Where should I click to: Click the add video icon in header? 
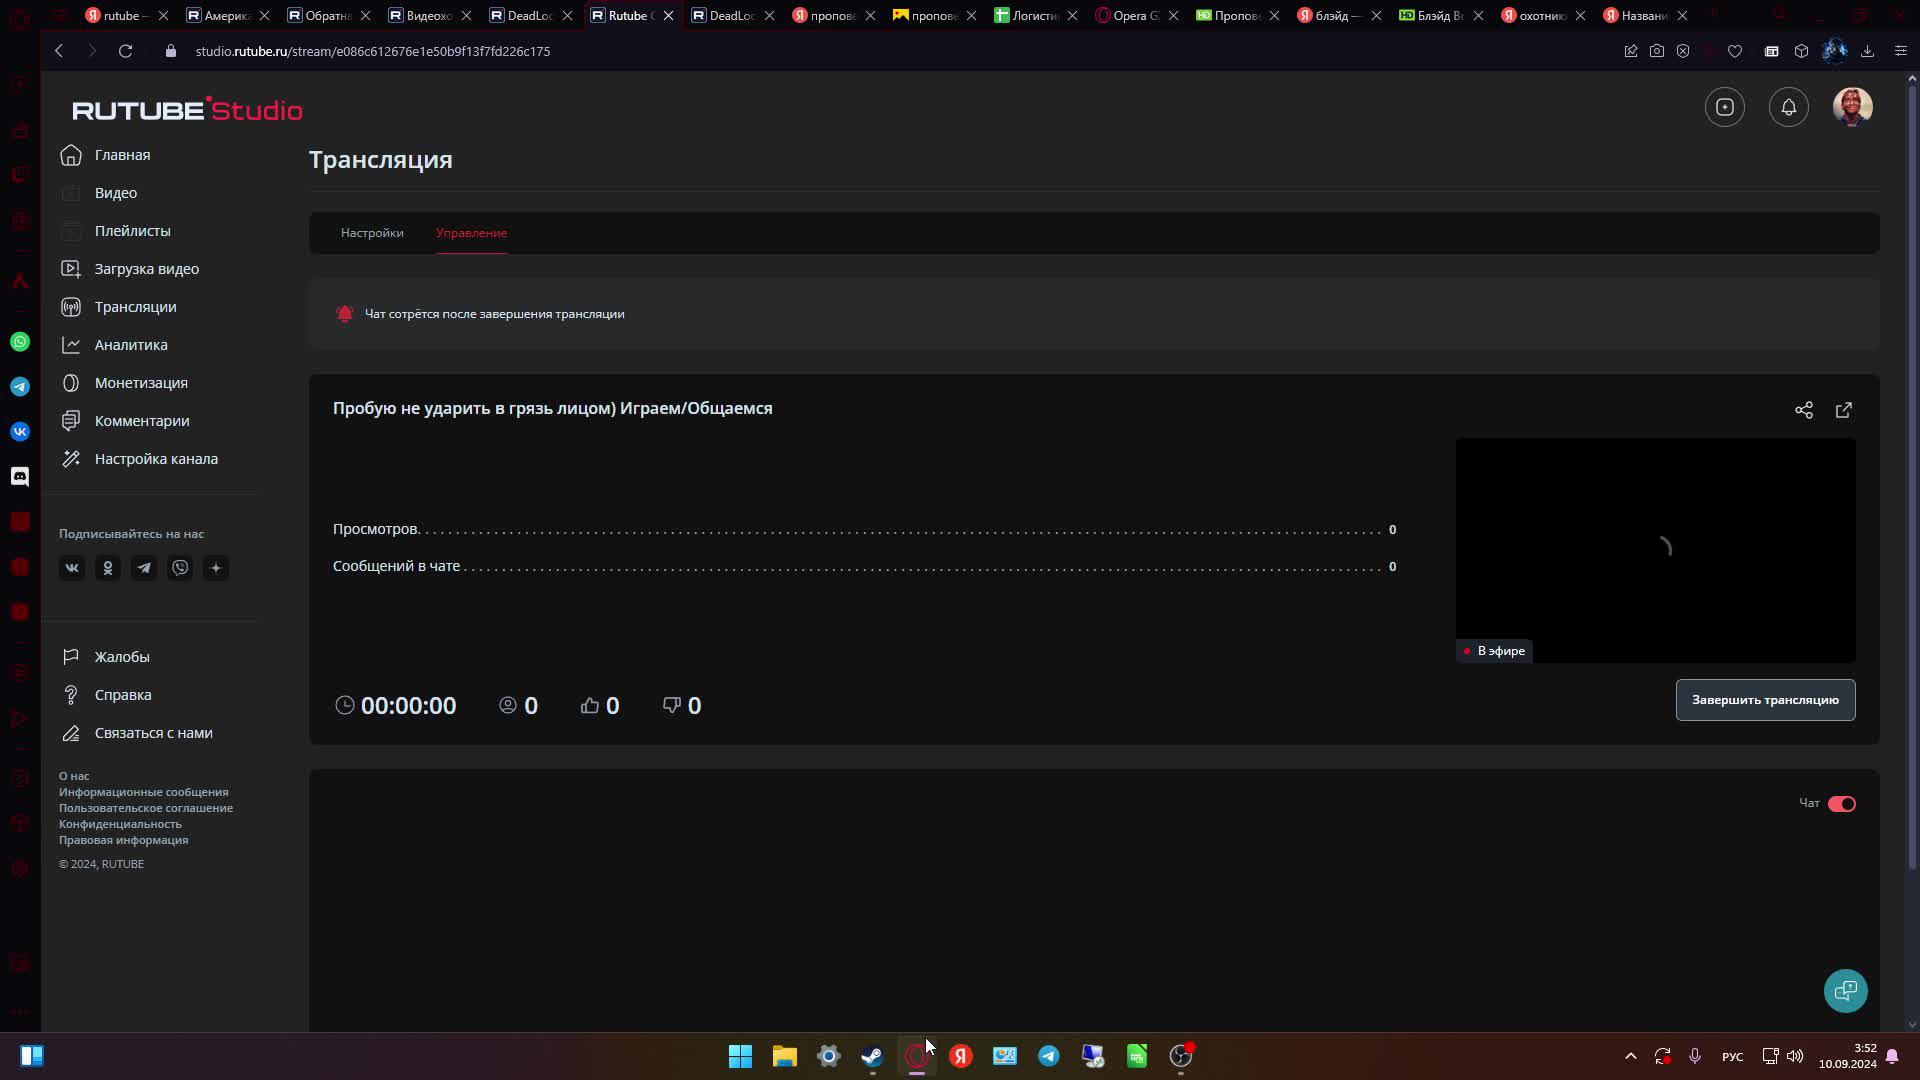(1724, 107)
